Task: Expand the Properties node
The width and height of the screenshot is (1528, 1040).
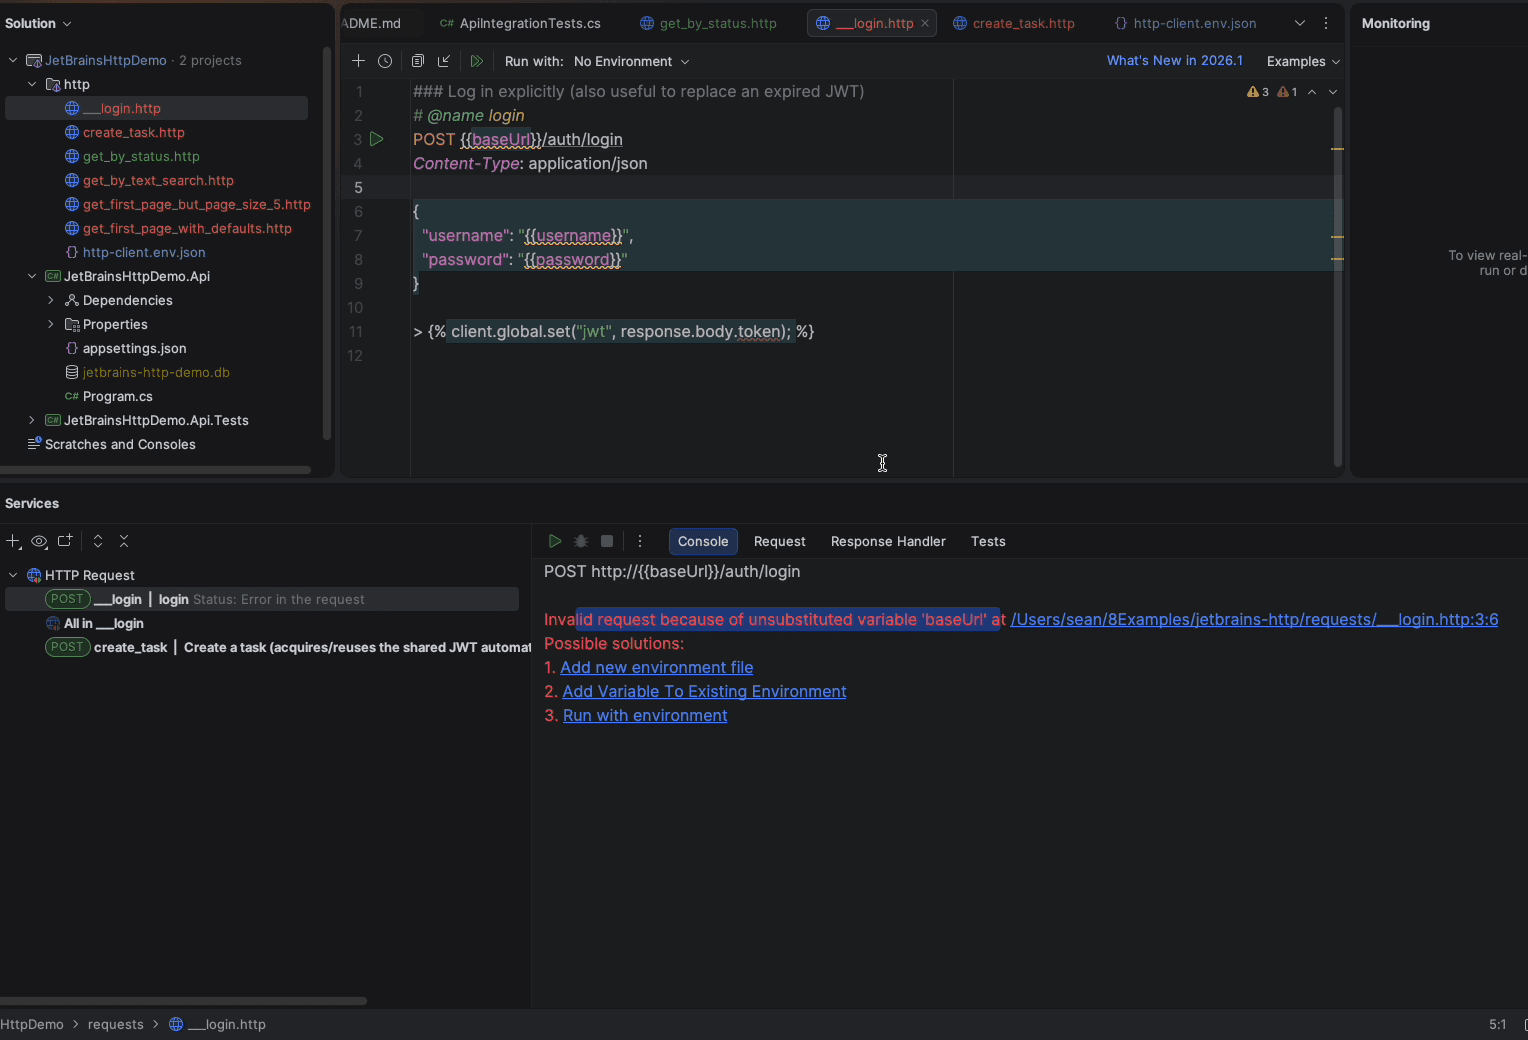Action: pyautogui.click(x=51, y=324)
